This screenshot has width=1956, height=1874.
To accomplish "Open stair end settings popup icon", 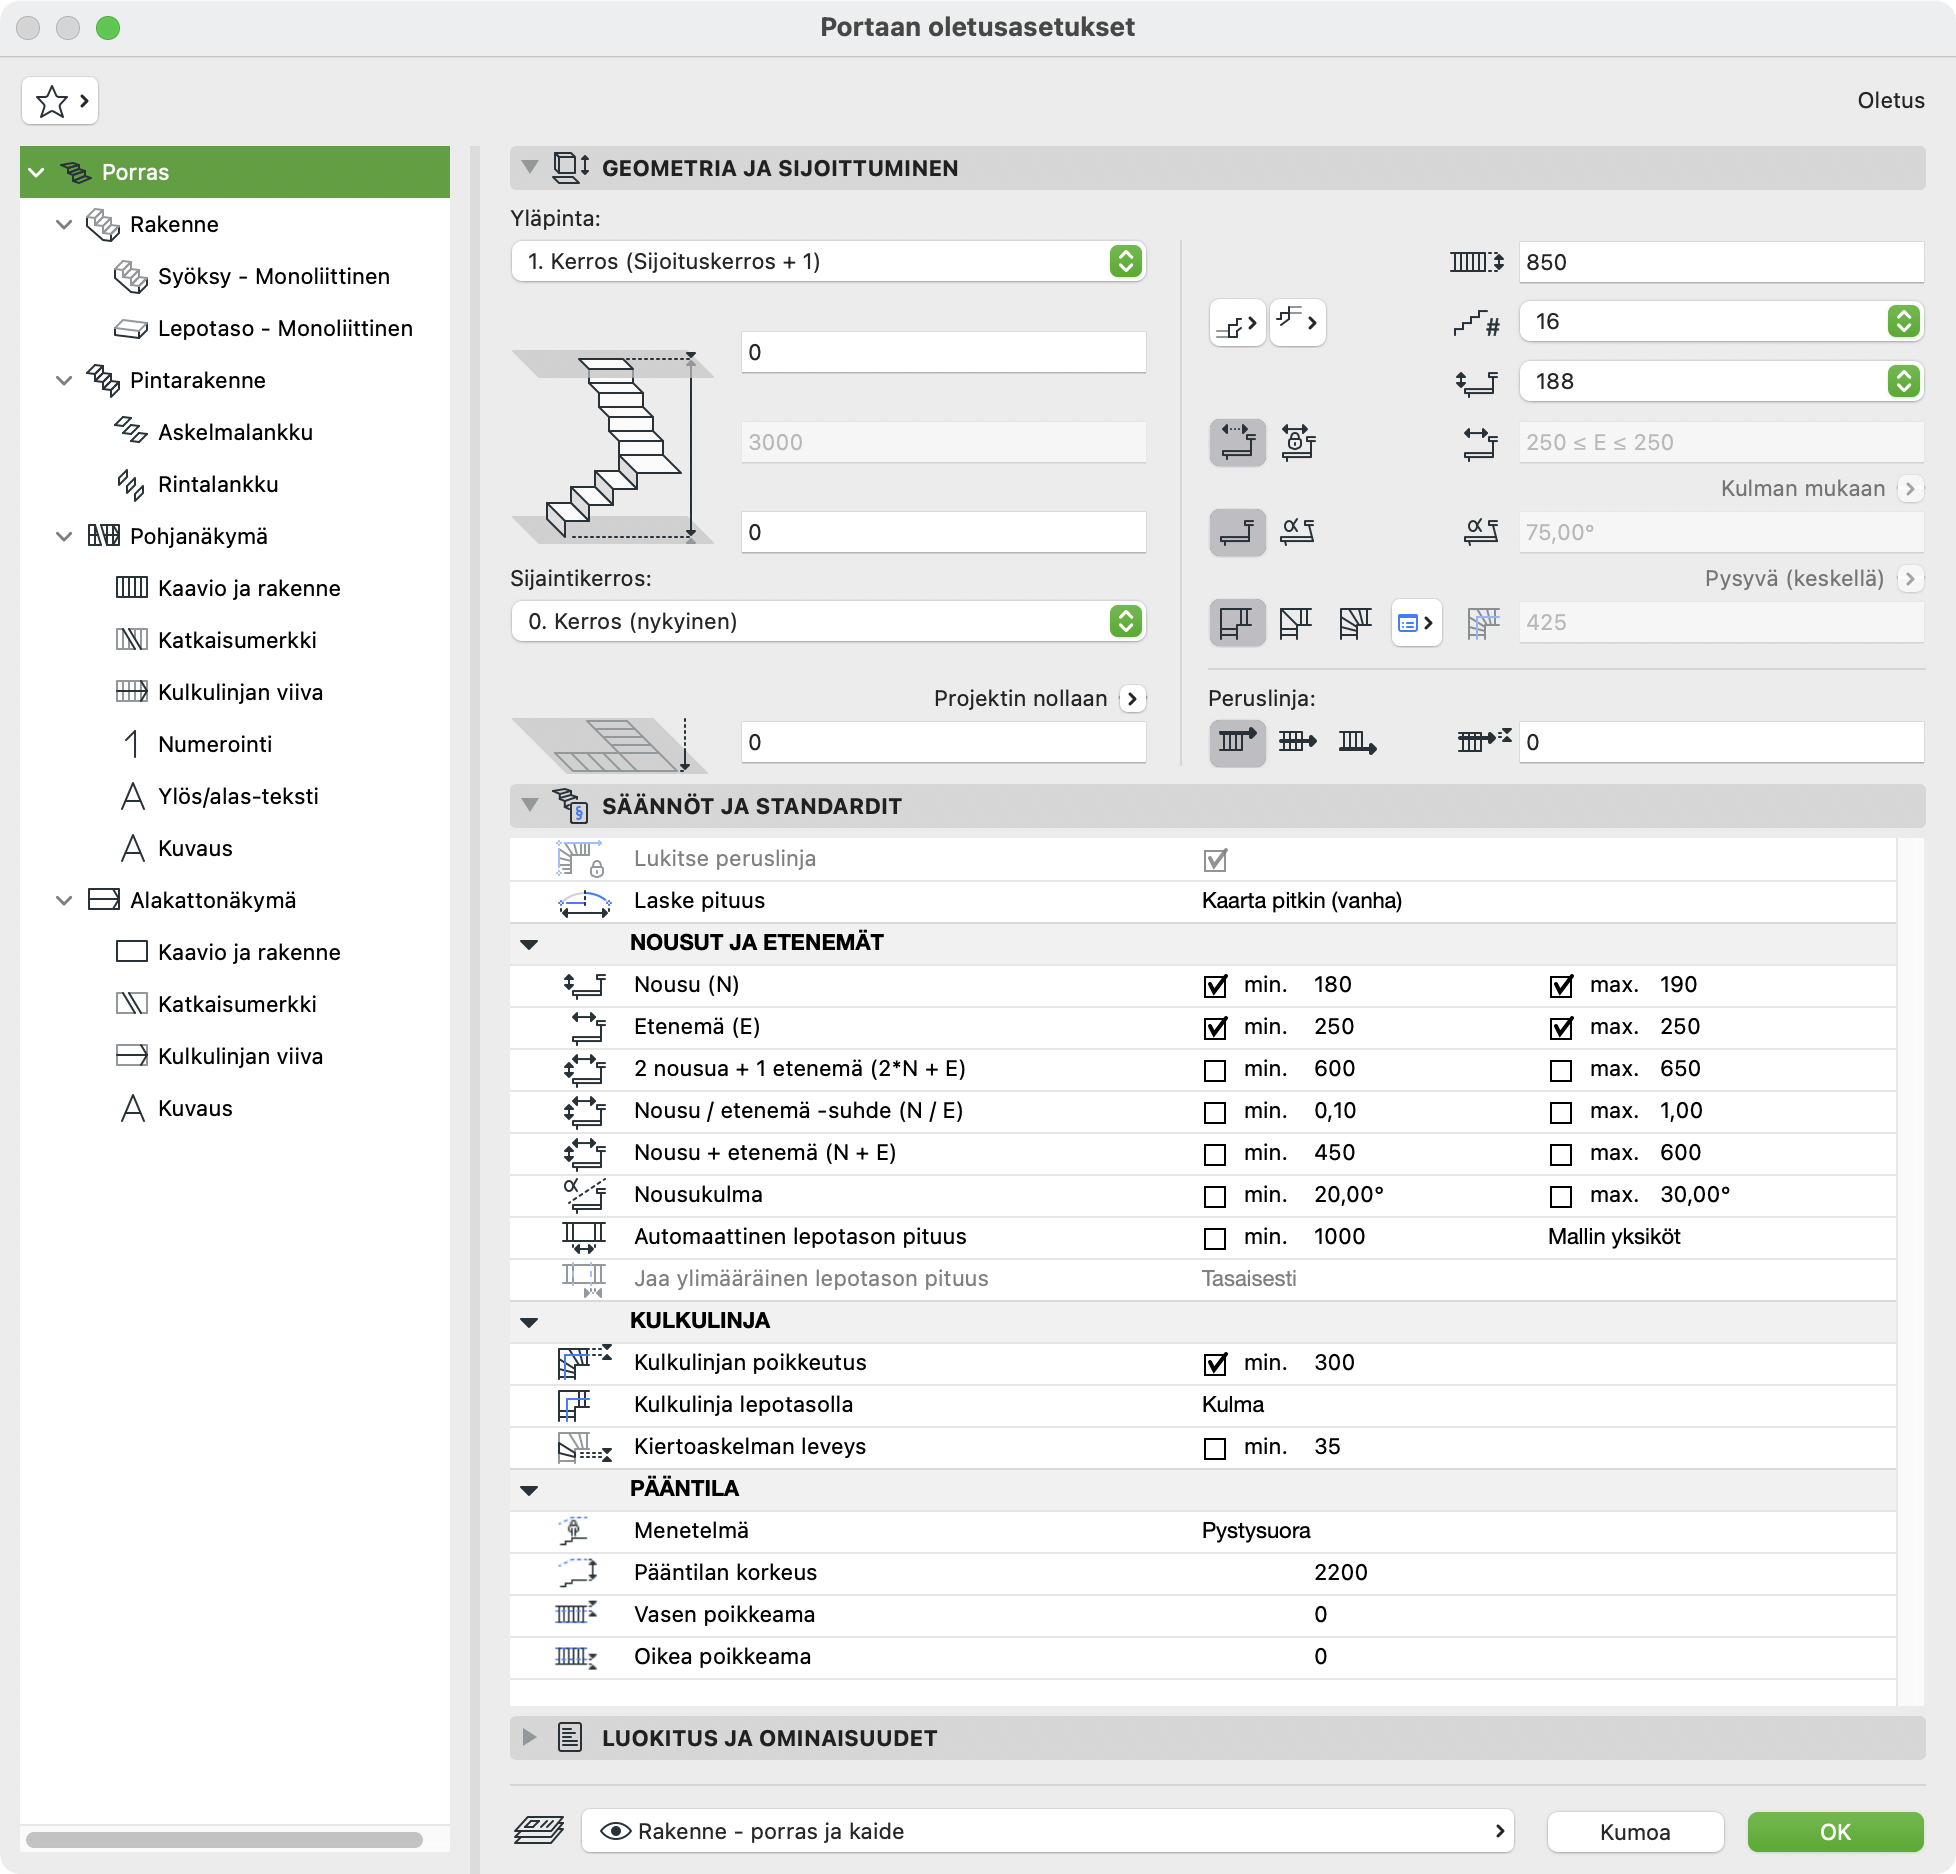I will point(1298,323).
